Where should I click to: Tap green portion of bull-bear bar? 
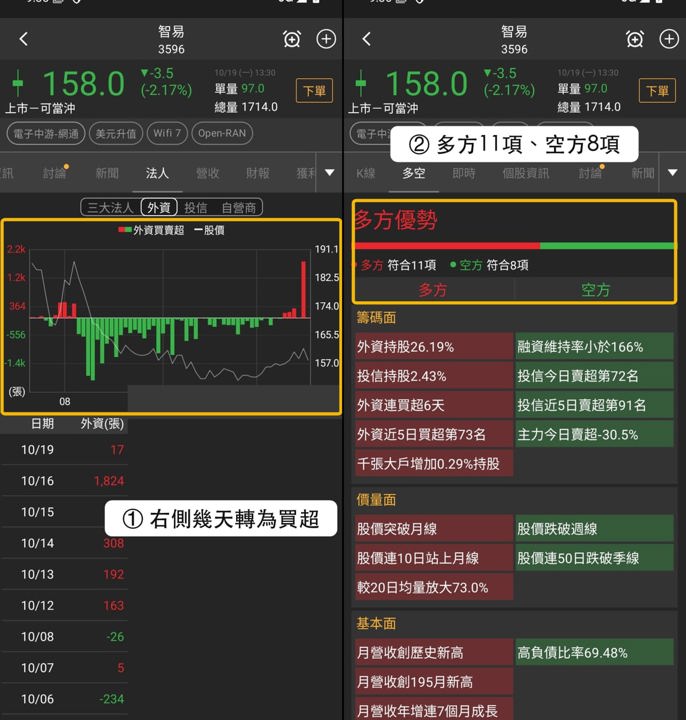607,246
